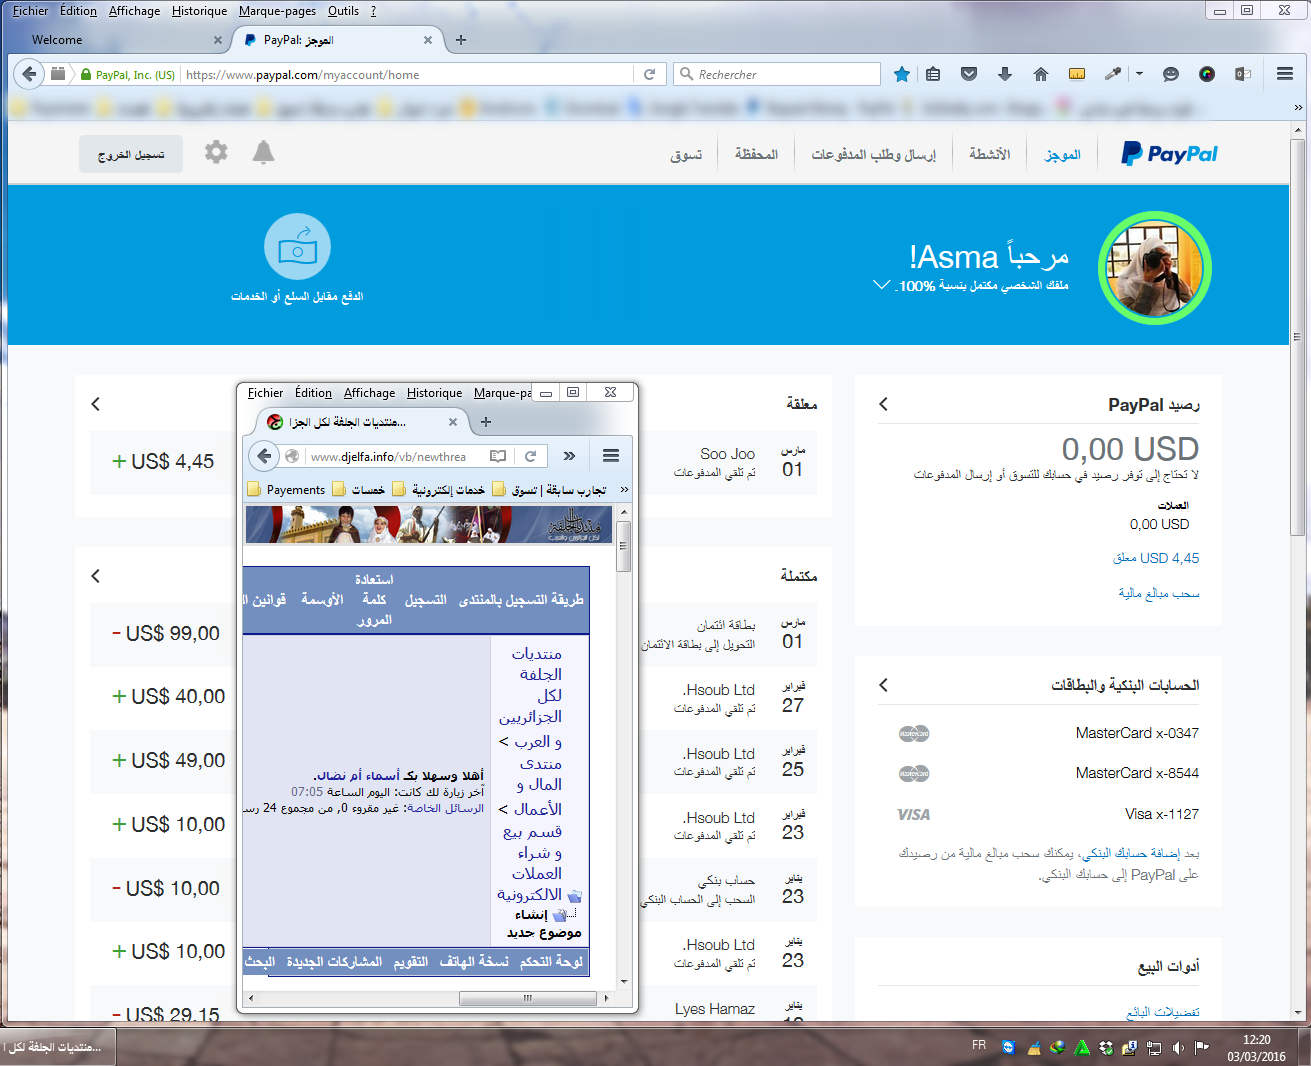The height and width of the screenshot is (1066, 1311).
Task: Click the FR language indicator in the taskbar
Action: click(979, 1045)
